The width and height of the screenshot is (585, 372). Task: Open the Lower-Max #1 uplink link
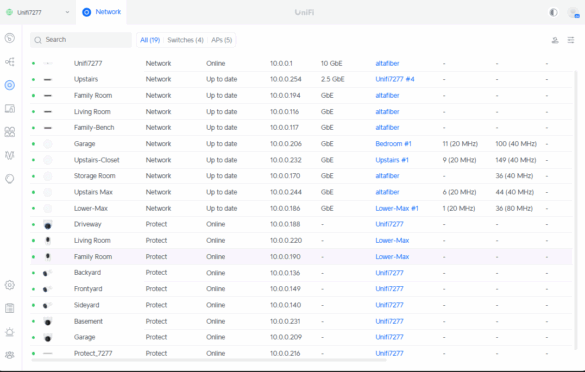pos(397,208)
